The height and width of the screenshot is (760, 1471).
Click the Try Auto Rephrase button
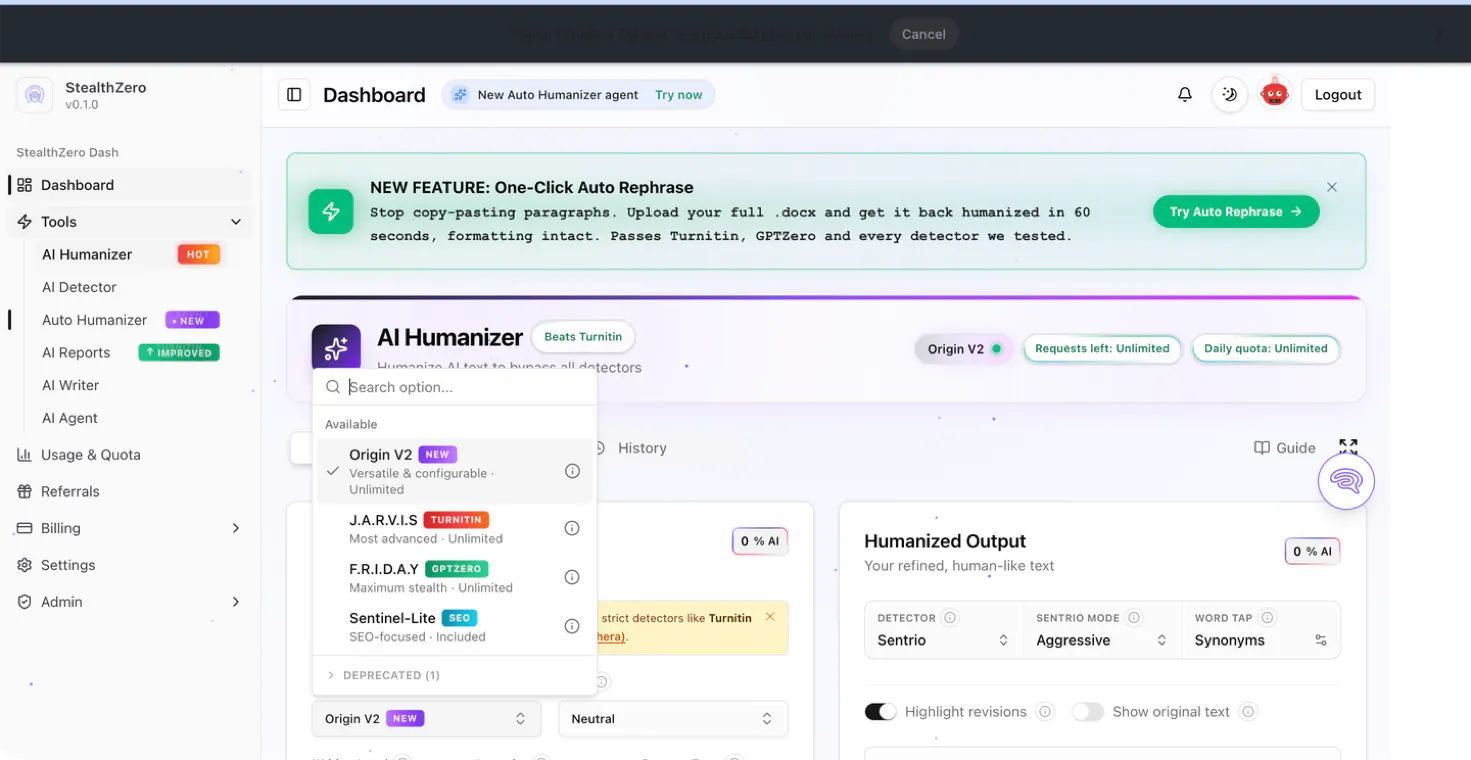tap(1236, 212)
